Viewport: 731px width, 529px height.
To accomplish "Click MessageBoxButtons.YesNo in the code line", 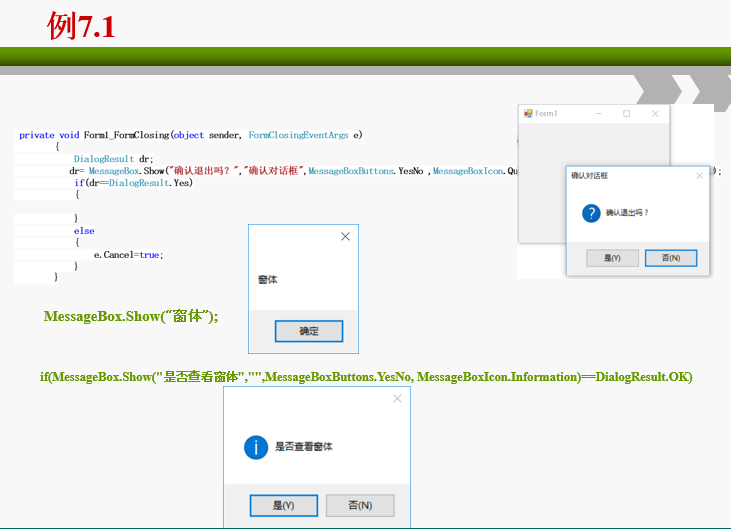I will click(366, 171).
